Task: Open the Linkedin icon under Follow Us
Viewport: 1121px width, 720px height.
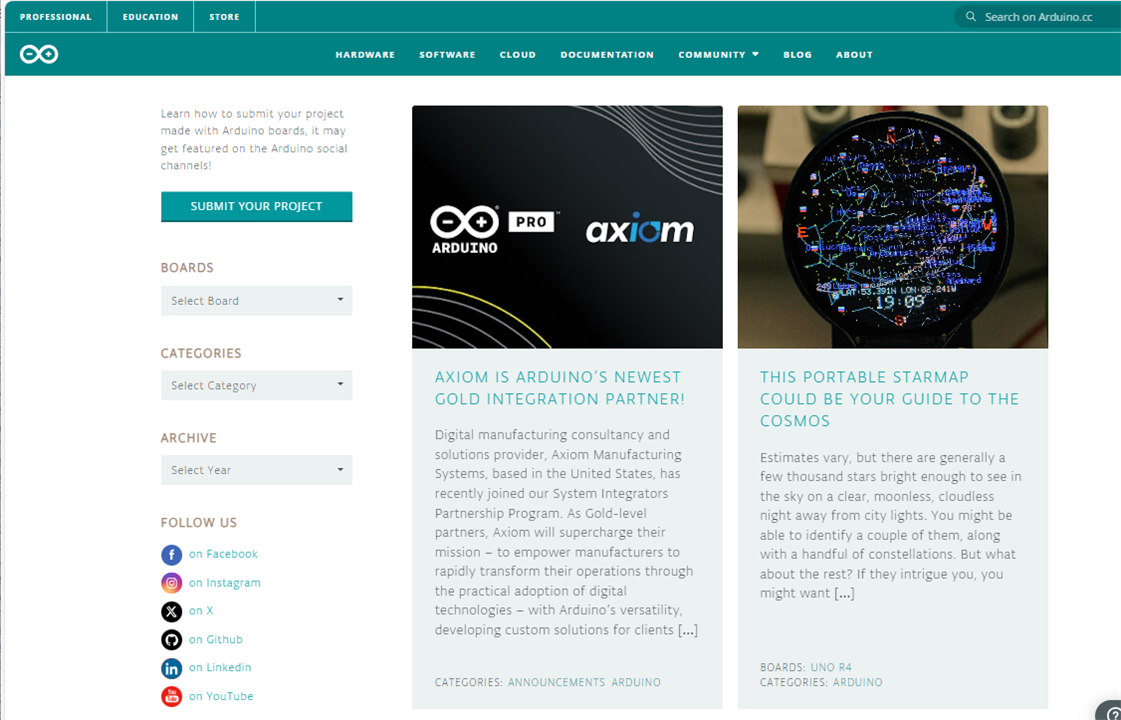Action: (x=172, y=669)
